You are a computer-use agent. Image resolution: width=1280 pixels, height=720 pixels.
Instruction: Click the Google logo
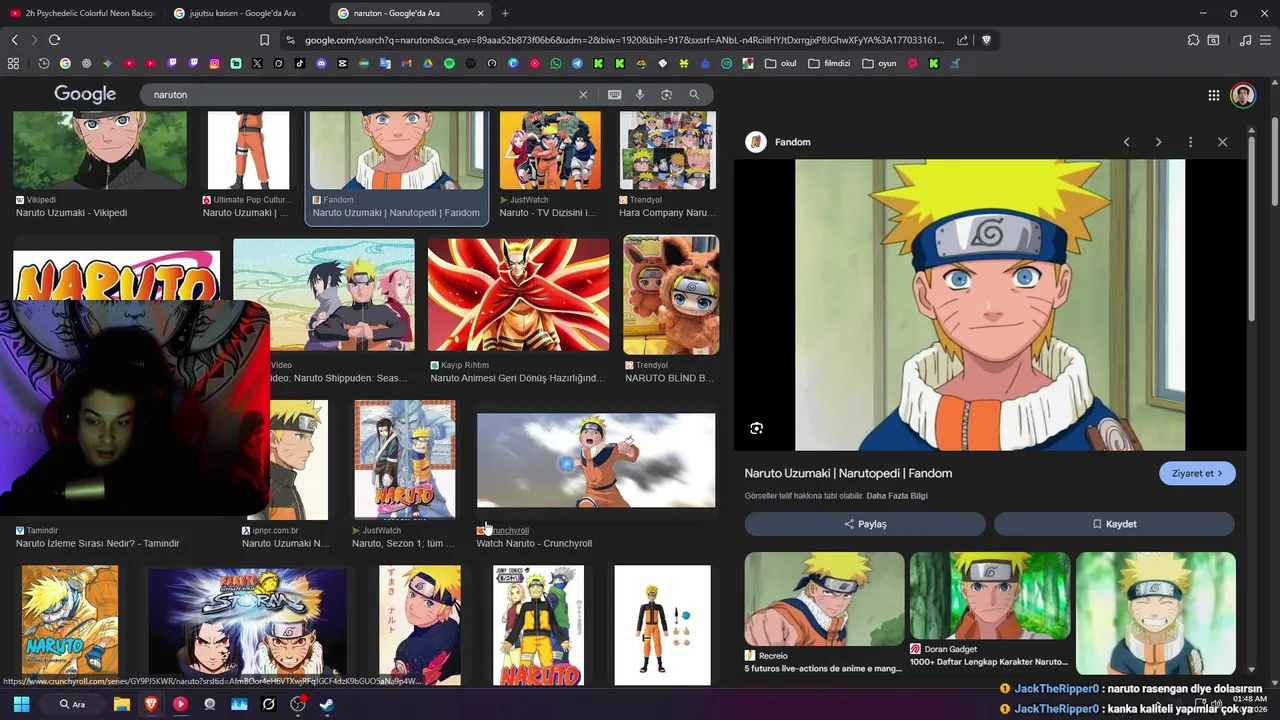coord(85,94)
